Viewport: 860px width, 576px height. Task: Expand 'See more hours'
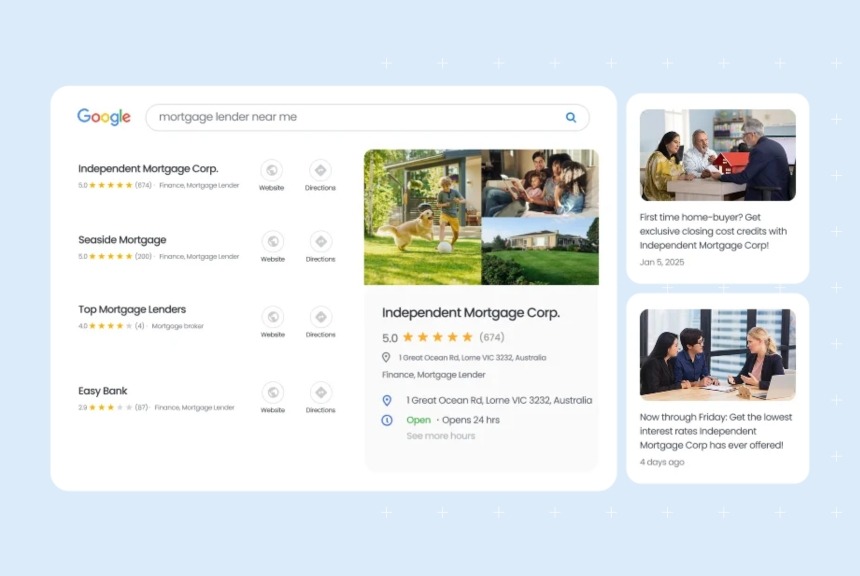(440, 436)
